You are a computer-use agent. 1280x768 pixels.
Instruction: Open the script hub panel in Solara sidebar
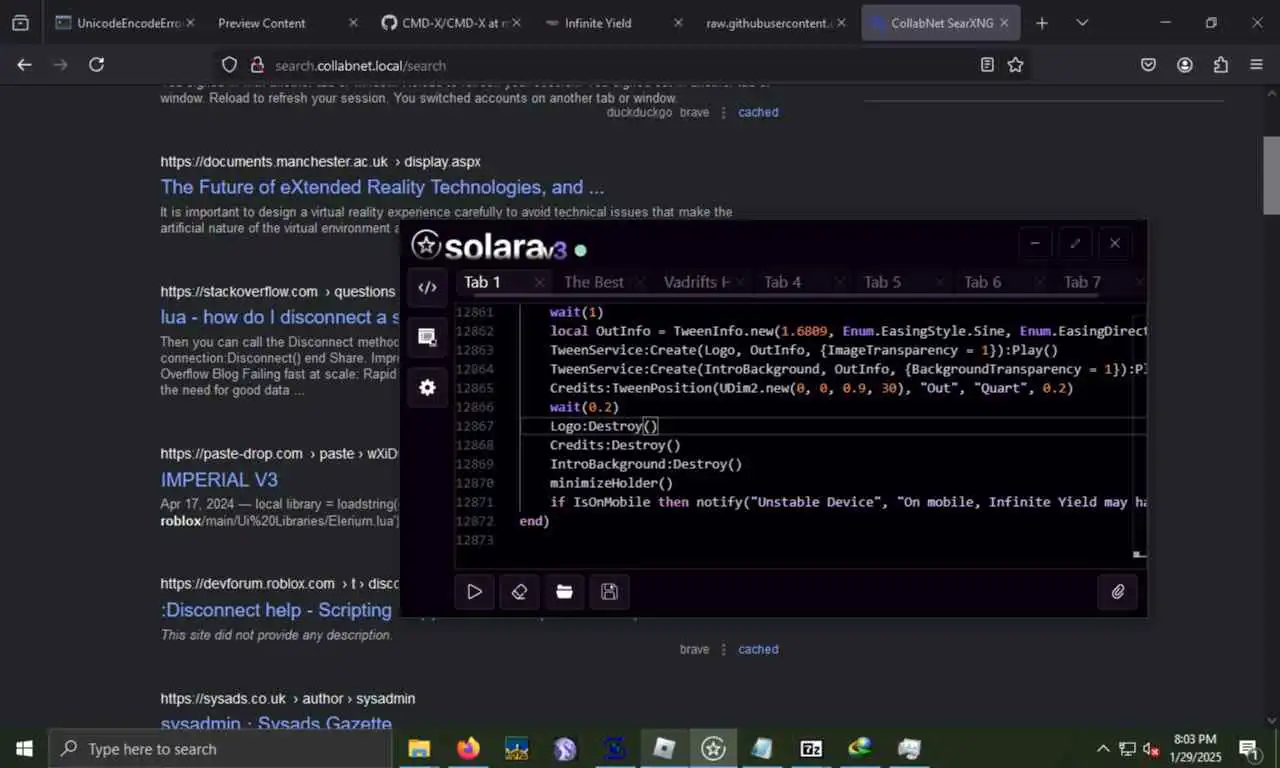point(427,337)
